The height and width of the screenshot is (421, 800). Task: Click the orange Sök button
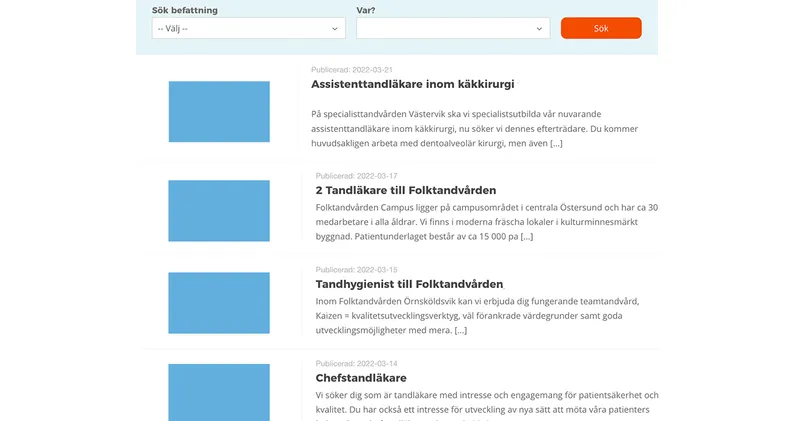[601, 28]
